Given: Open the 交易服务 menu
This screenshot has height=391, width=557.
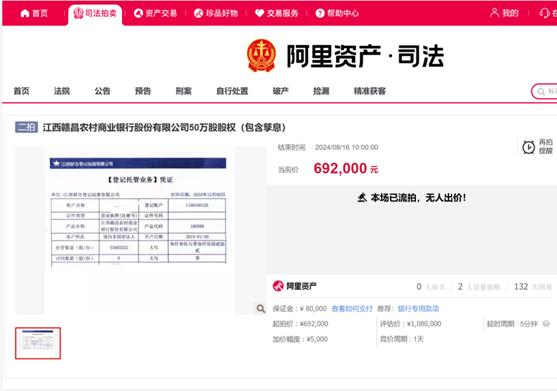Looking at the screenshot, I should (x=277, y=13).
